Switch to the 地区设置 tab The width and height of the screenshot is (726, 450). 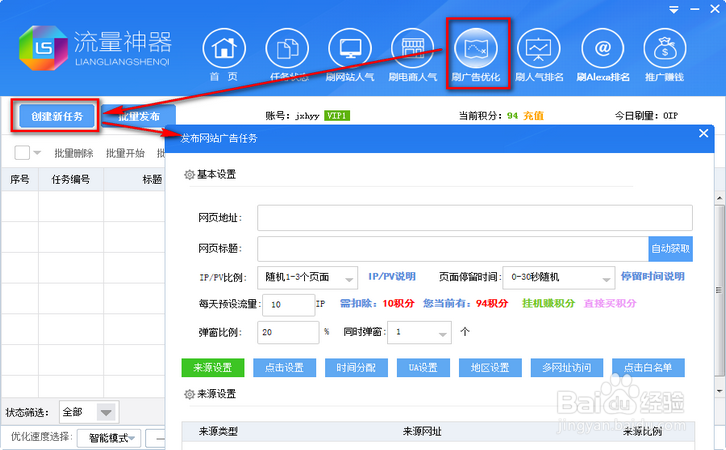(x=490, y=368)
